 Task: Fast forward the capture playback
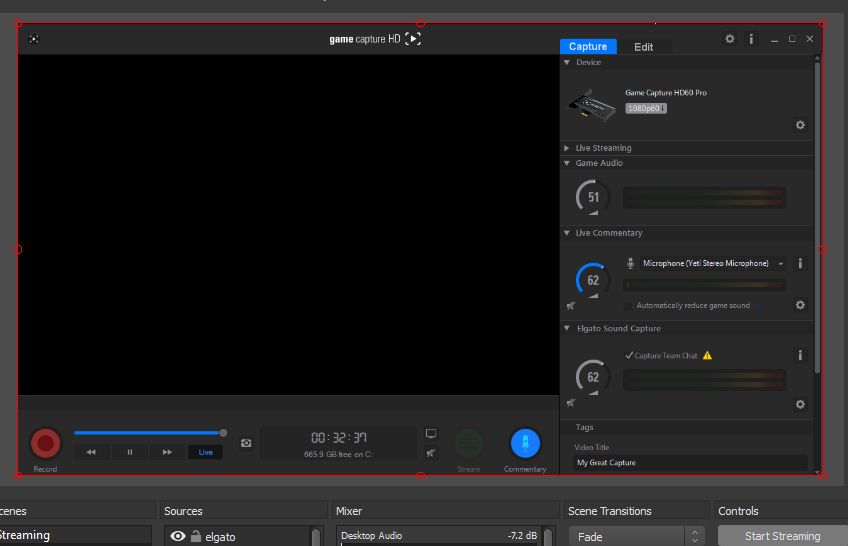tap(167, 452)
